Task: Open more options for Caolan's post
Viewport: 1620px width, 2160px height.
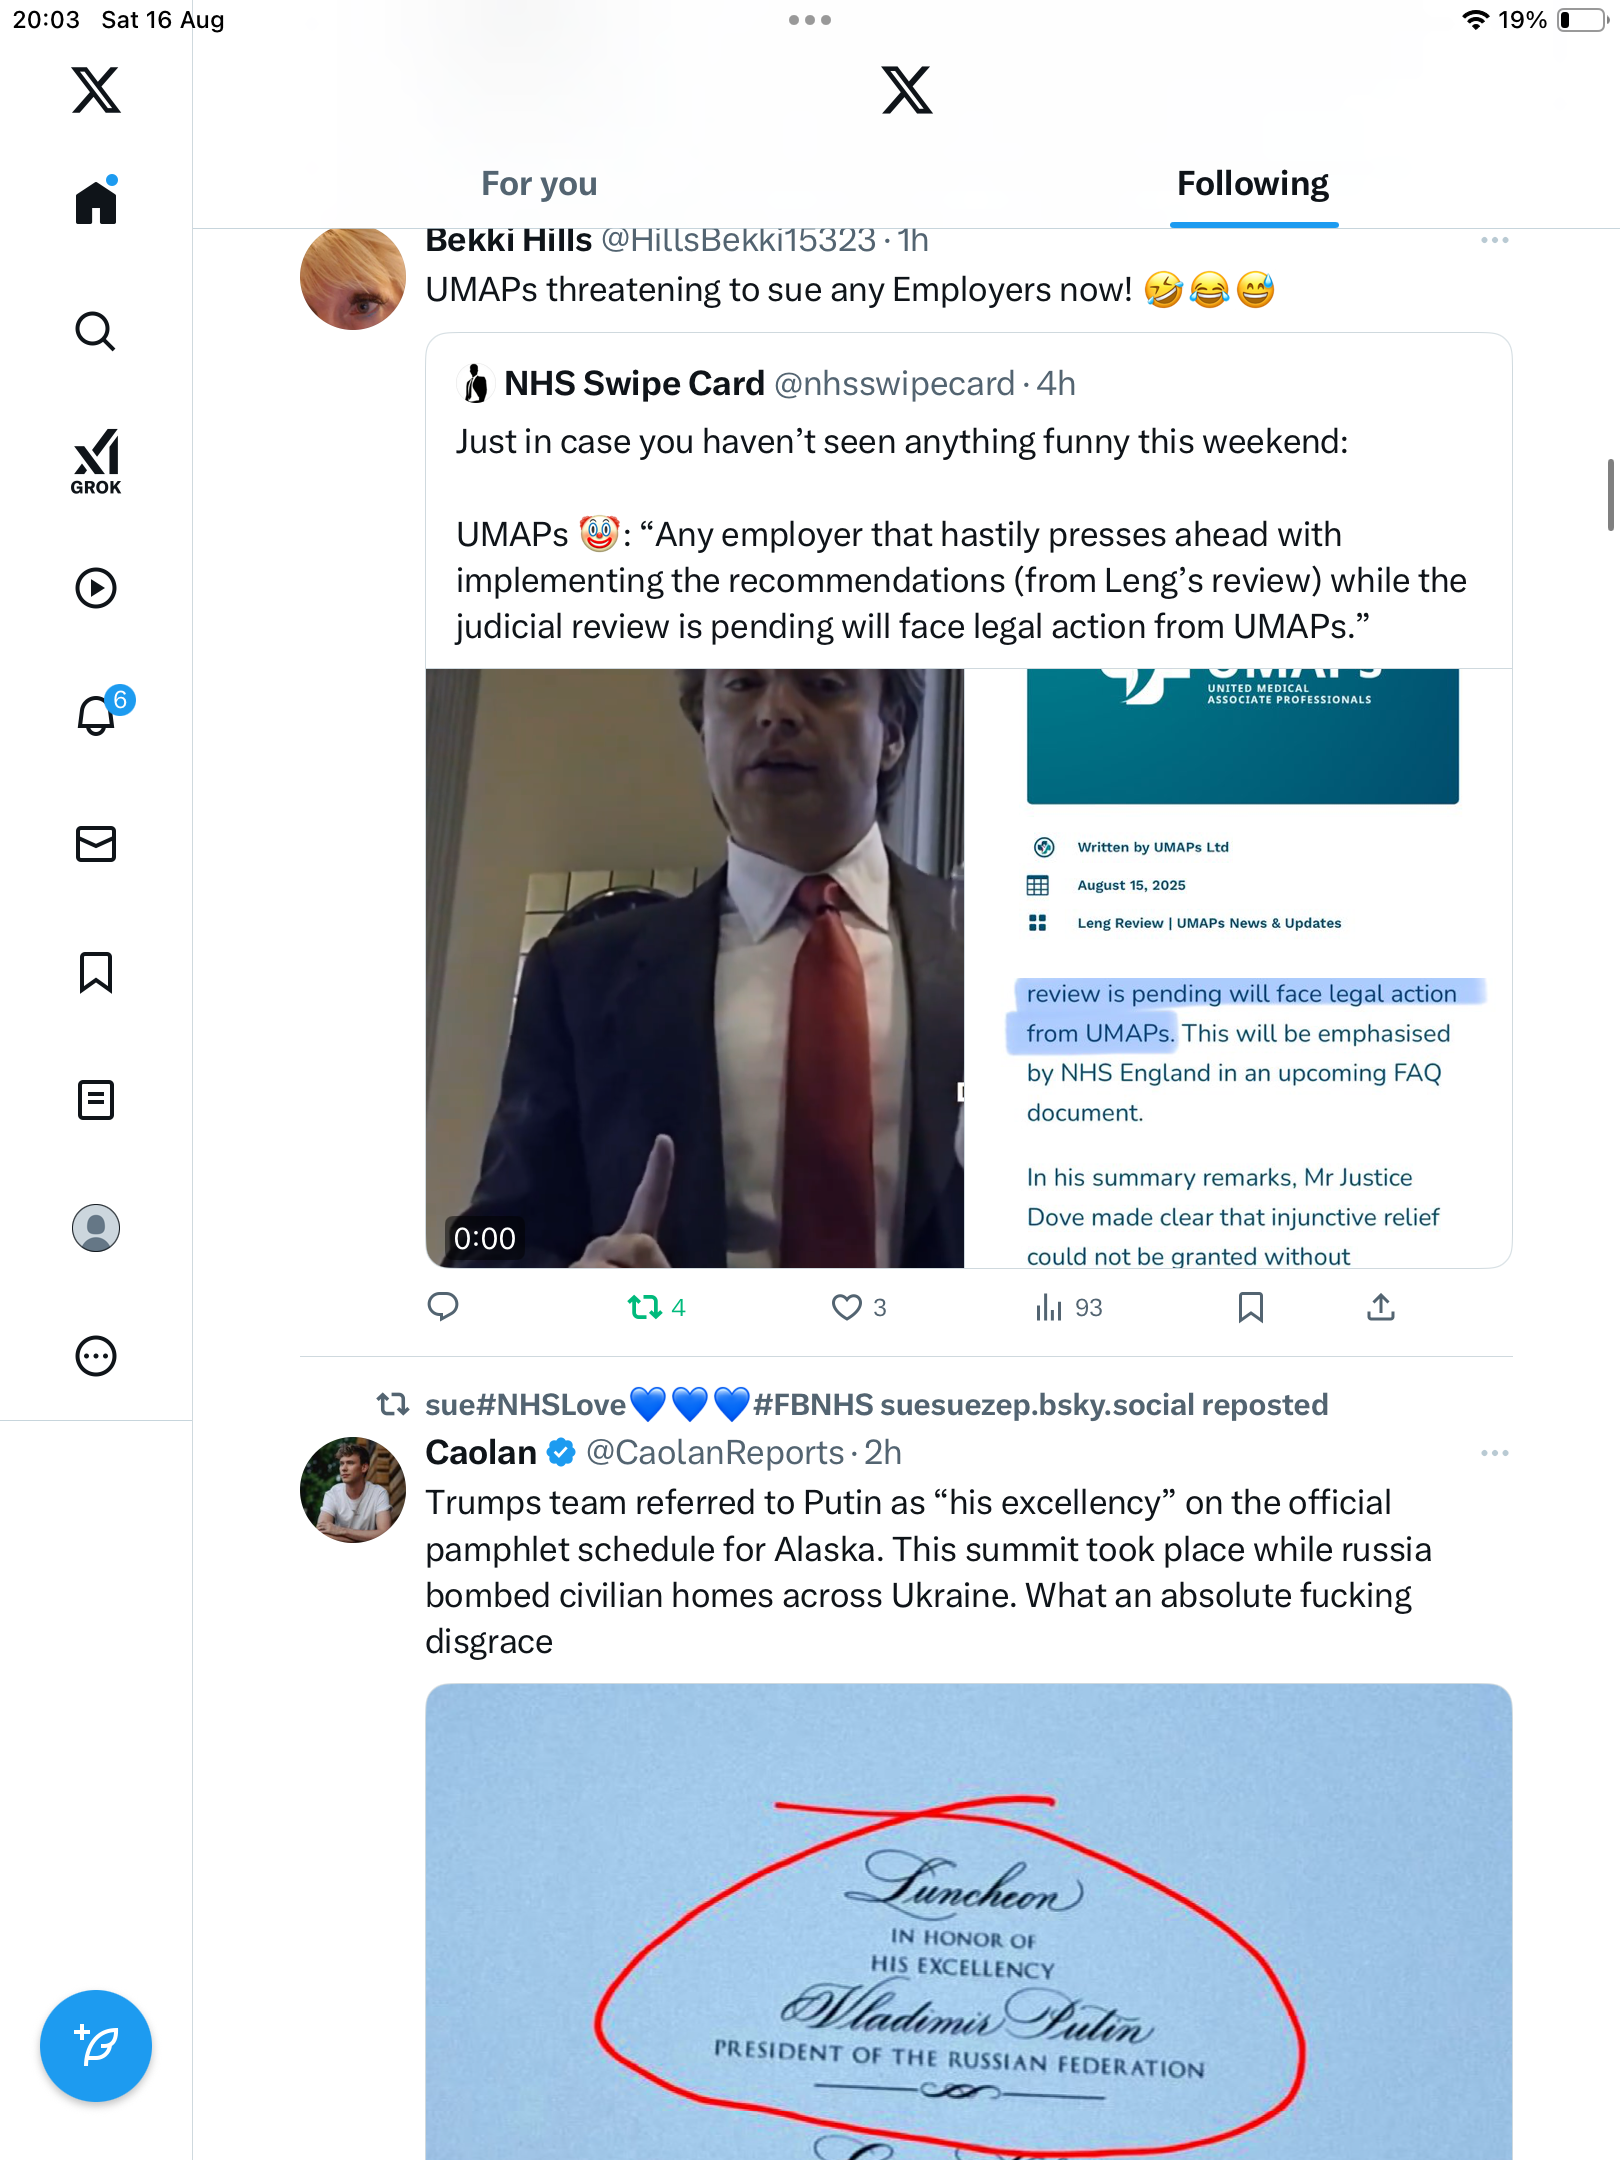Action: tap(1494, 1453)
